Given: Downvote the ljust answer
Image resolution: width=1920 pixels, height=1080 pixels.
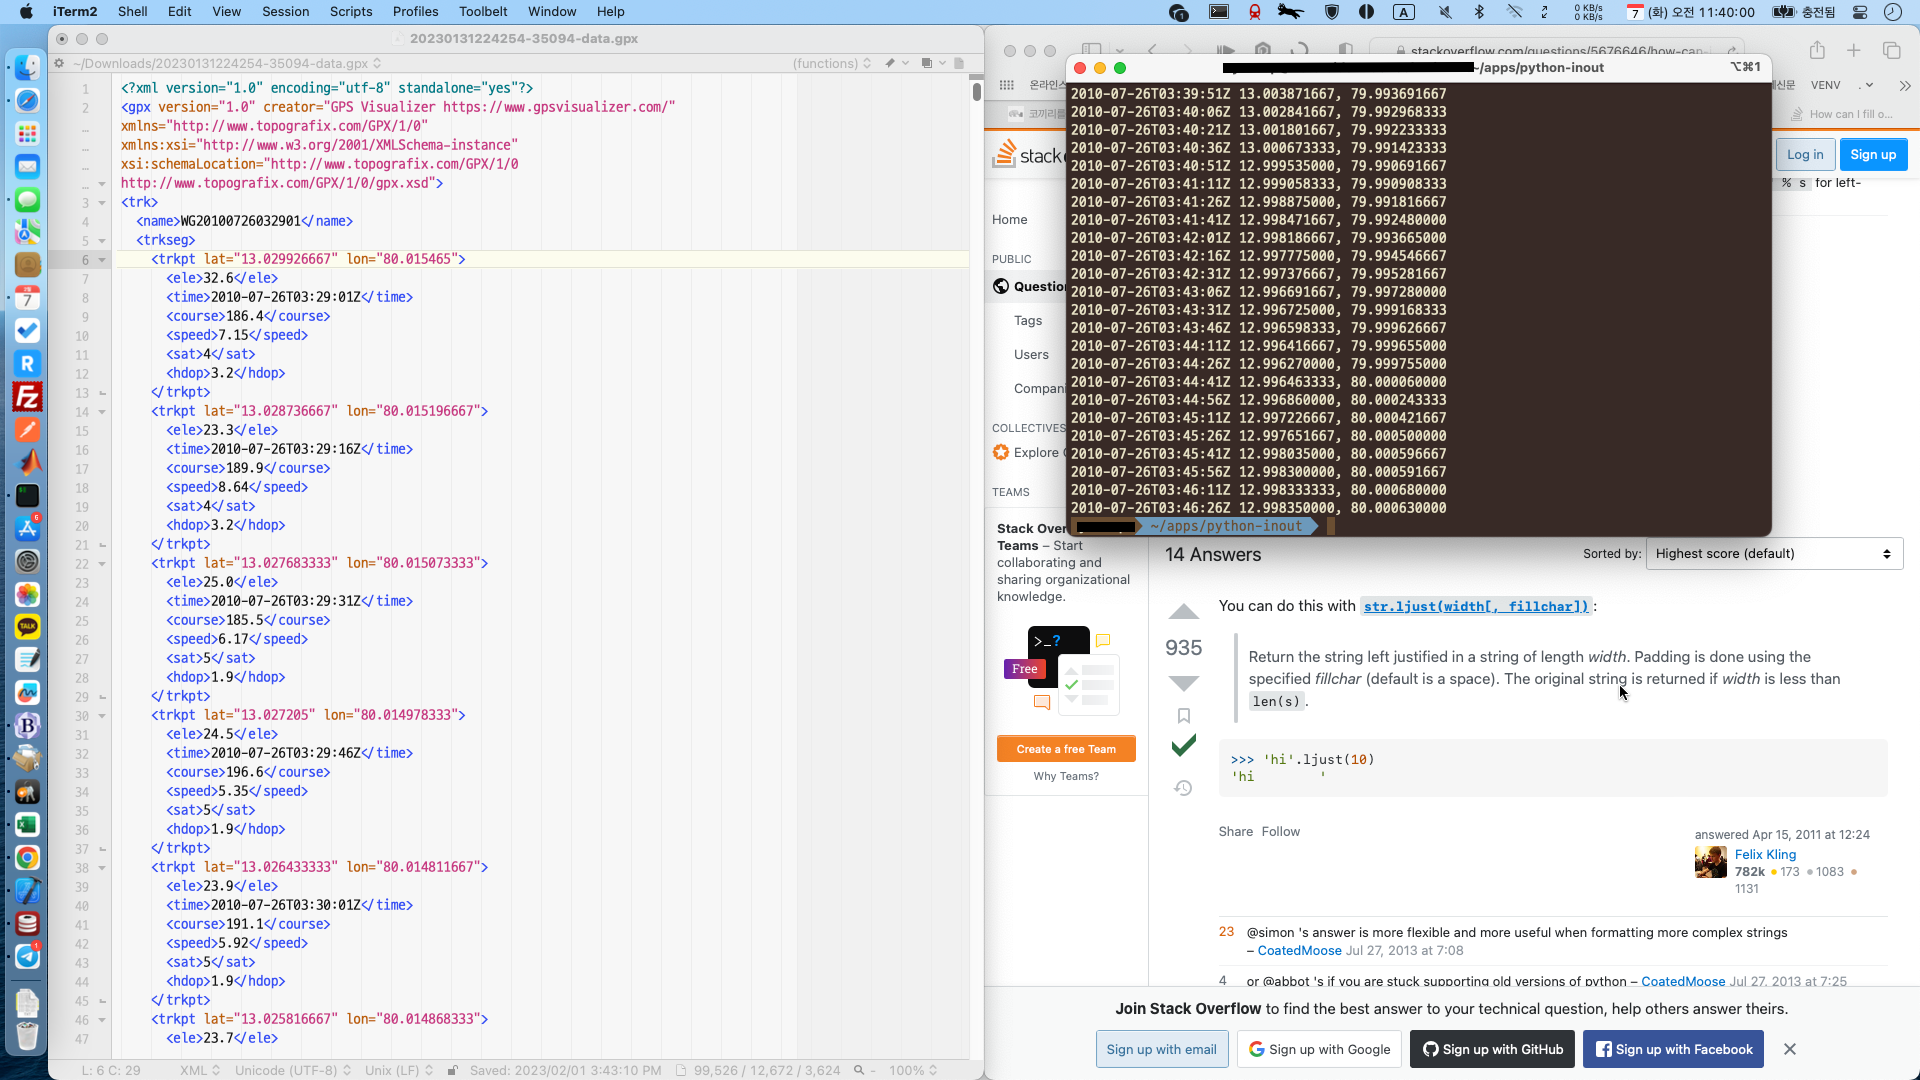Looking at the screenshot, I should (x=1183, y=684).
